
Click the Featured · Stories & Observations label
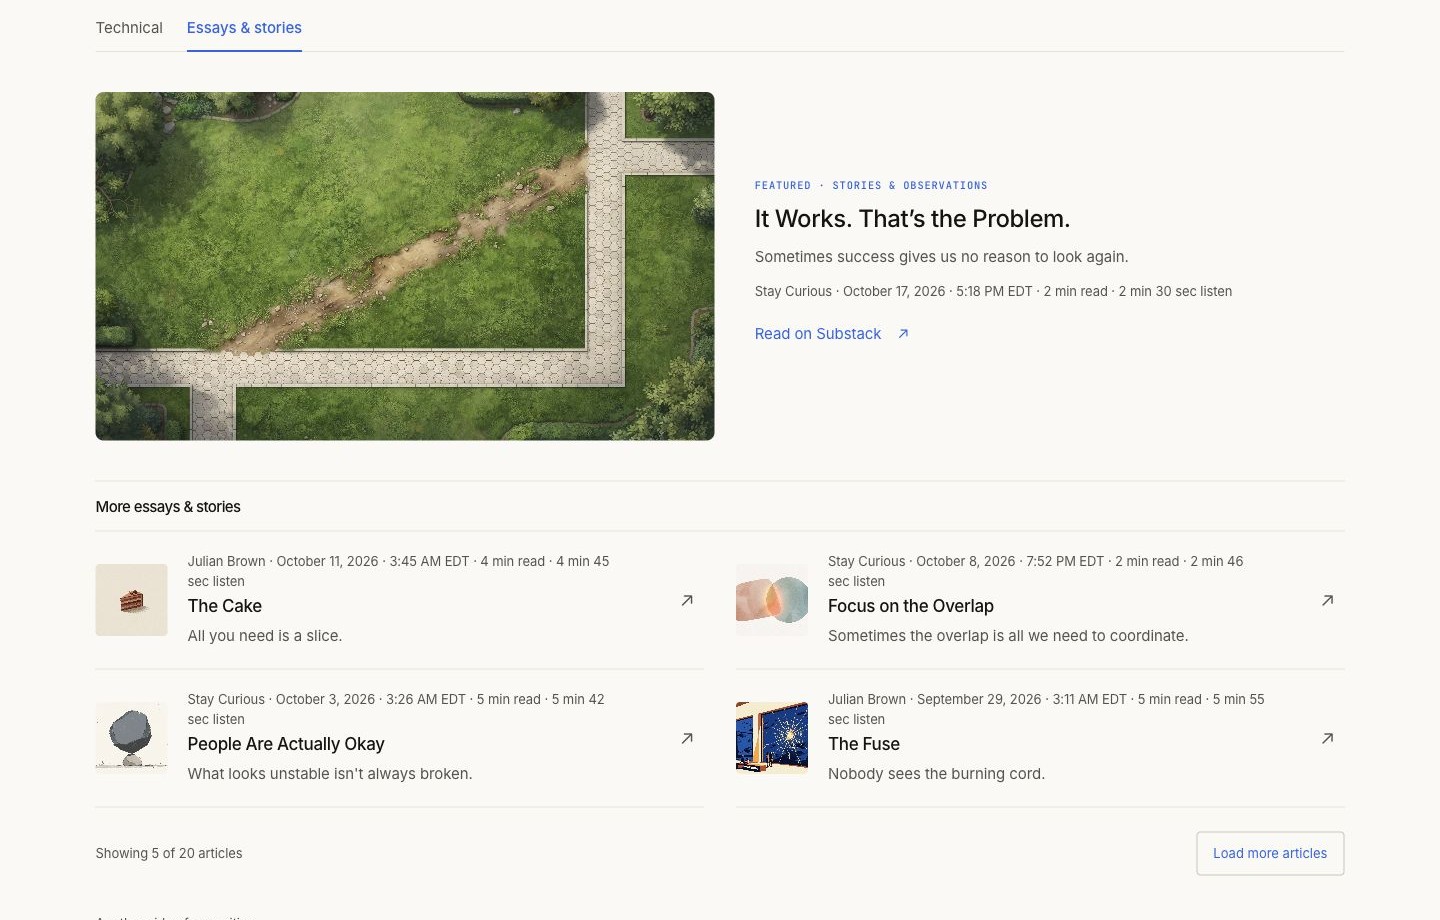(871, 186)
